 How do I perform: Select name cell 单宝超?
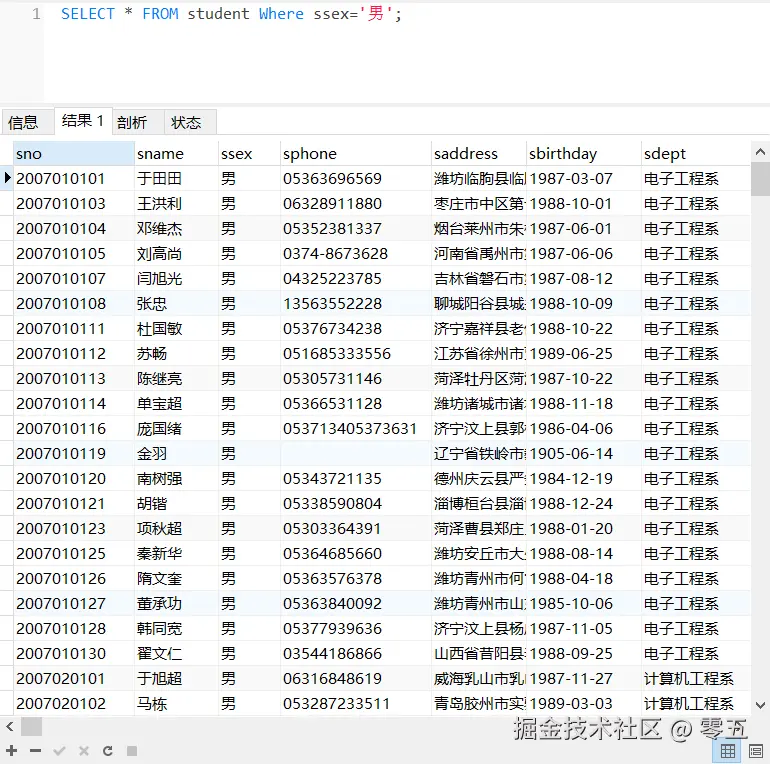point(176,404)
